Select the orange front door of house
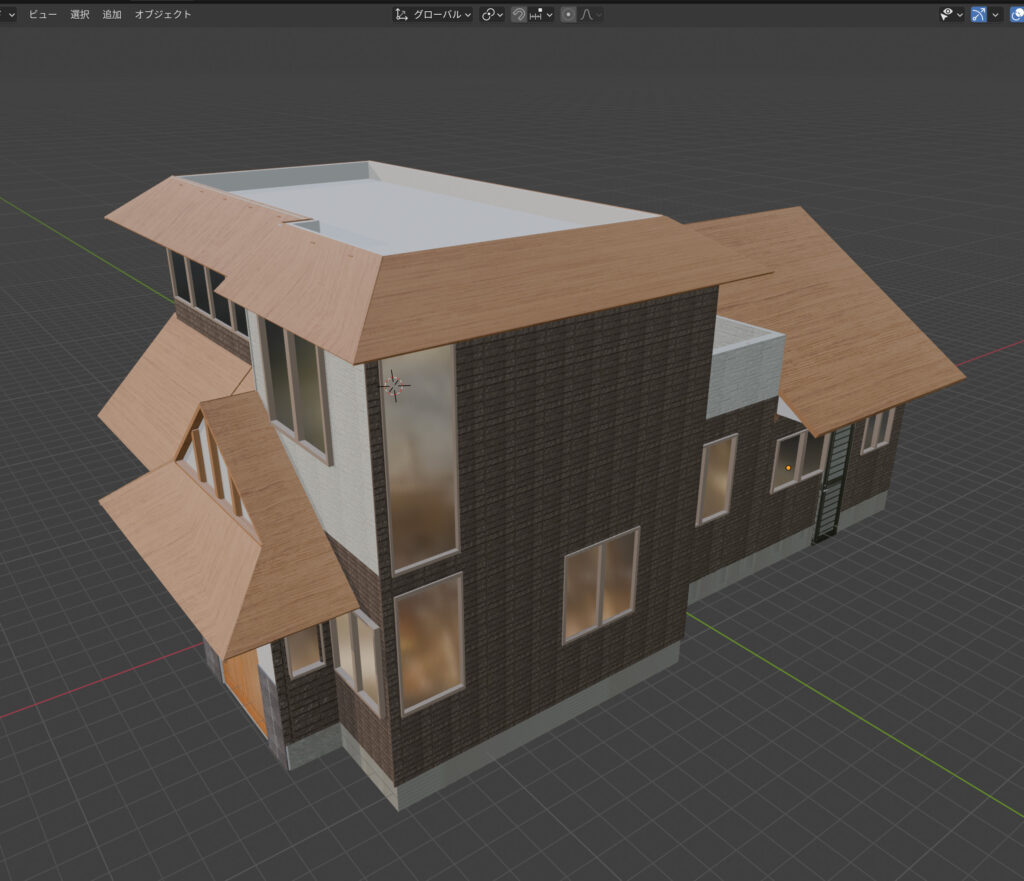Screen dimensions: 1024x881 (x=246, y=690)
